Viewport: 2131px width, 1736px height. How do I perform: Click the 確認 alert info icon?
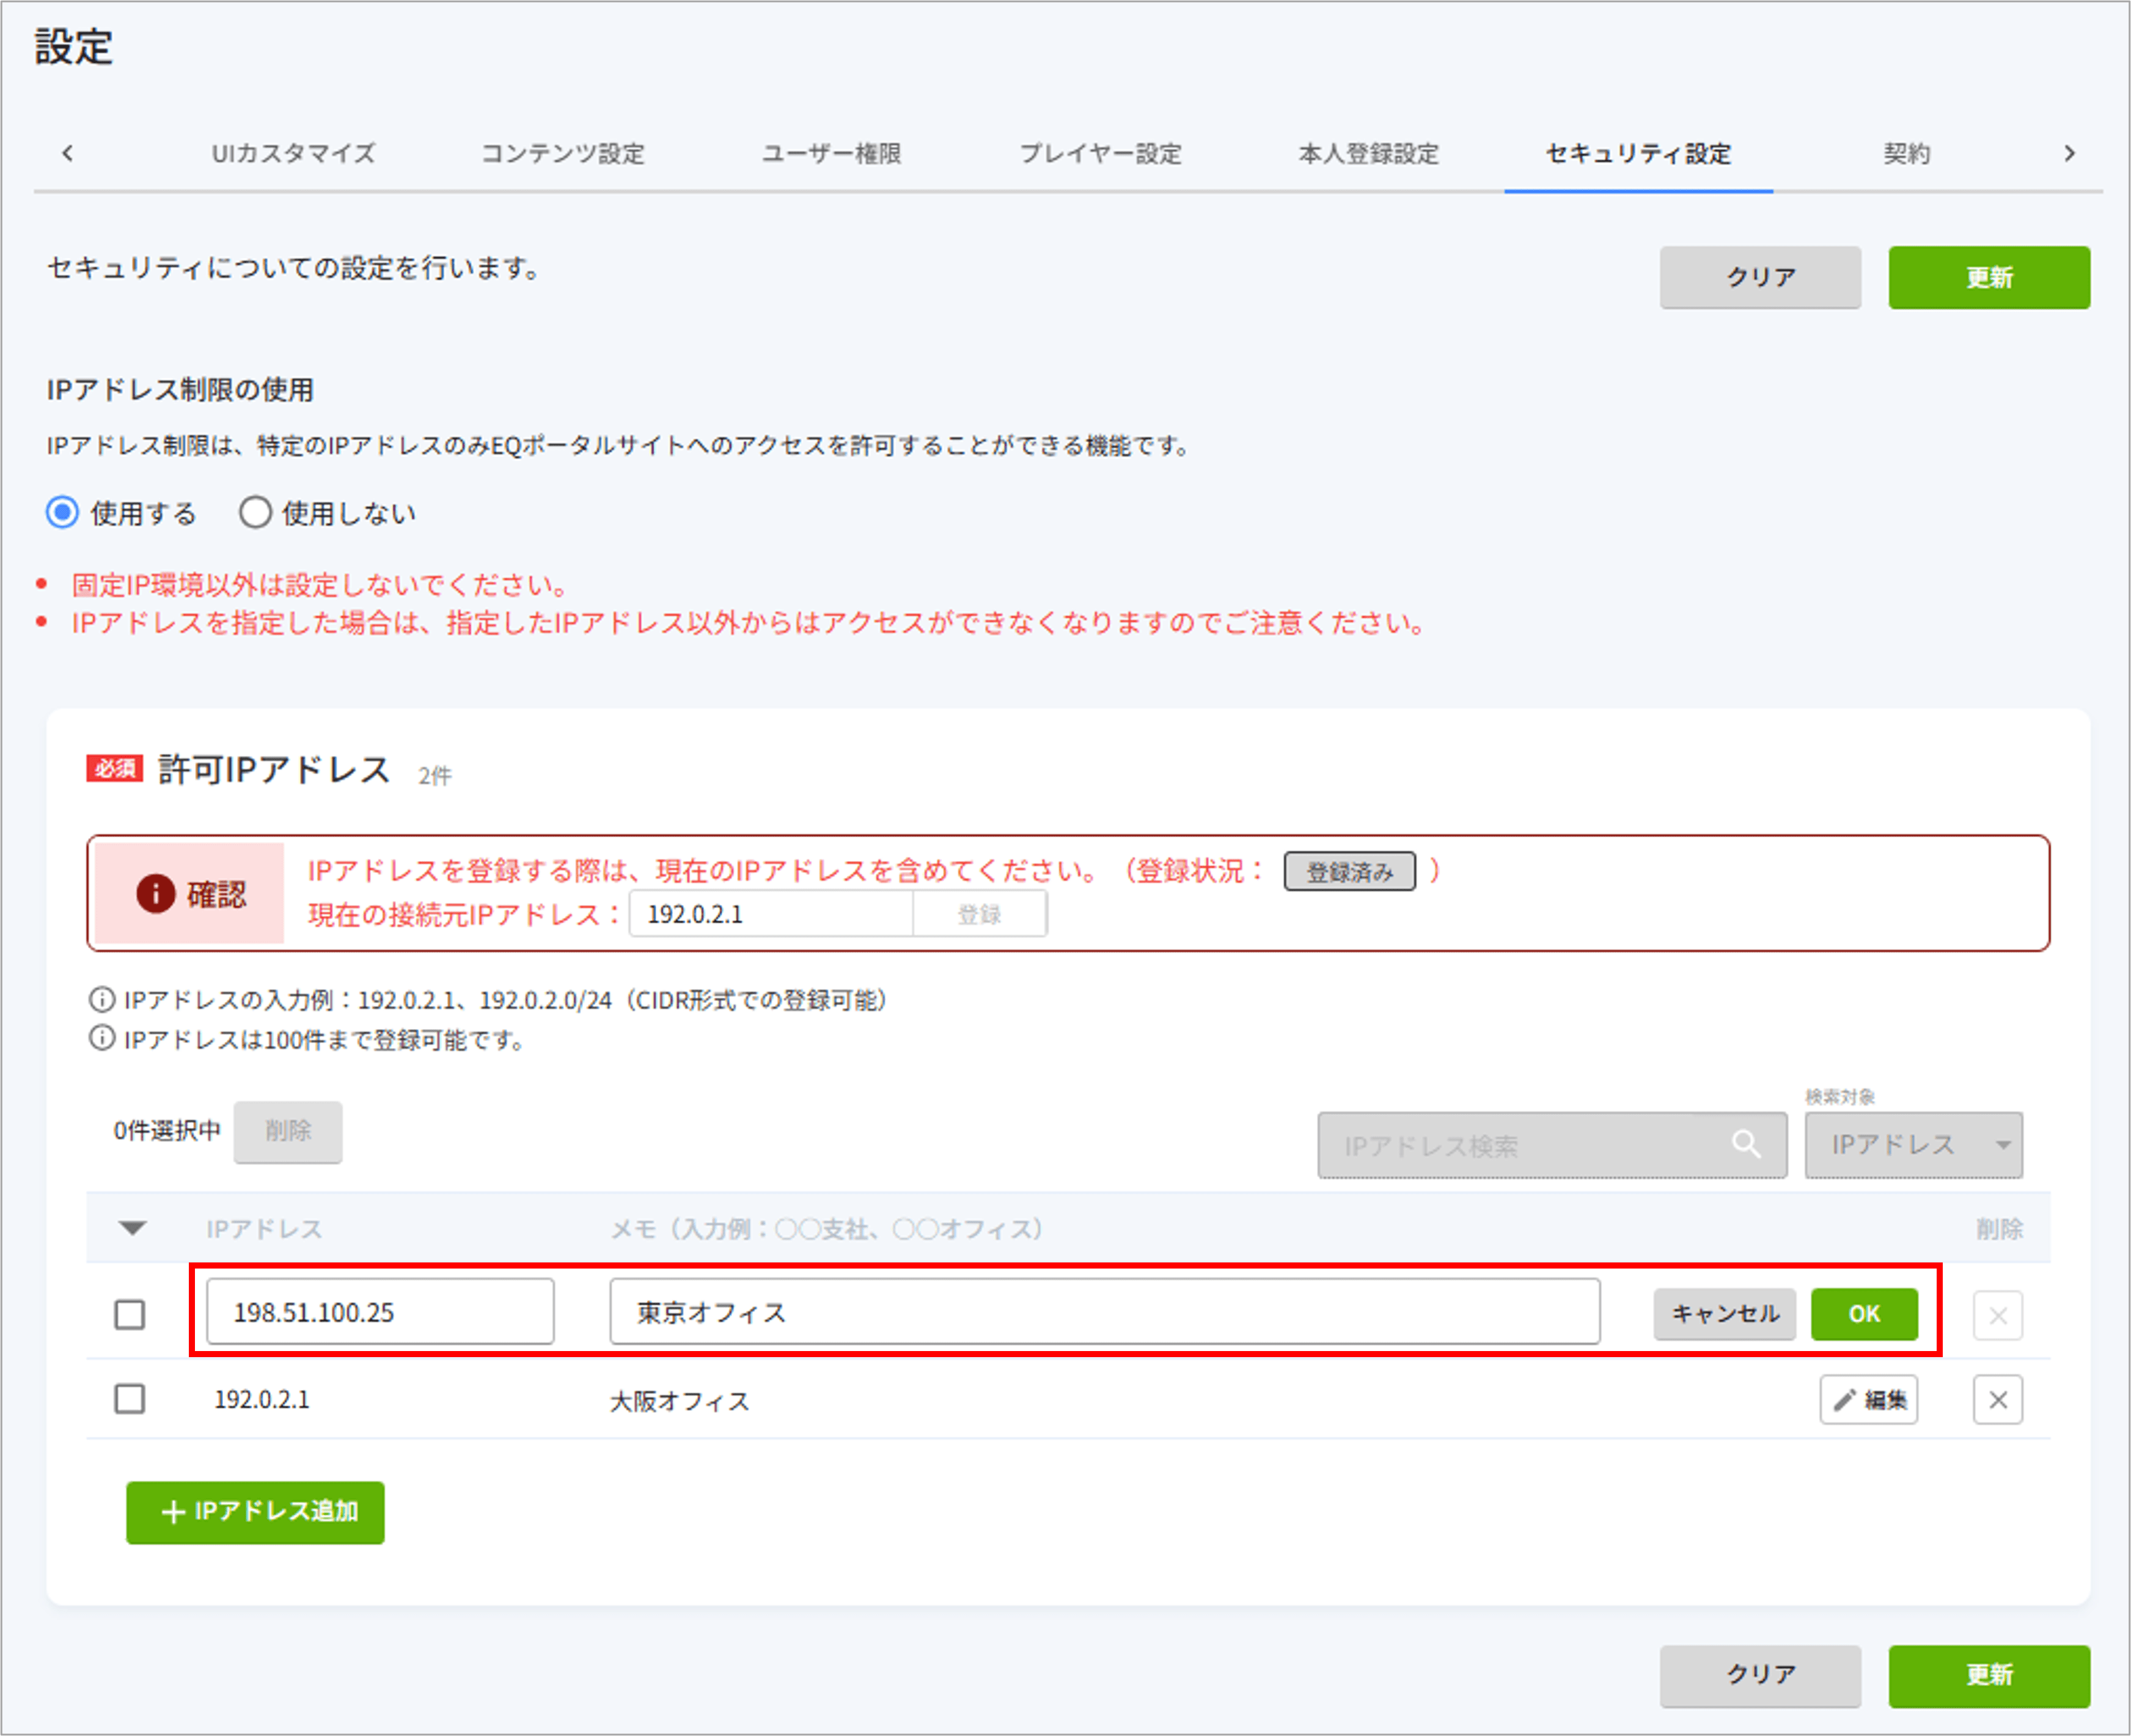coord(155,893)
